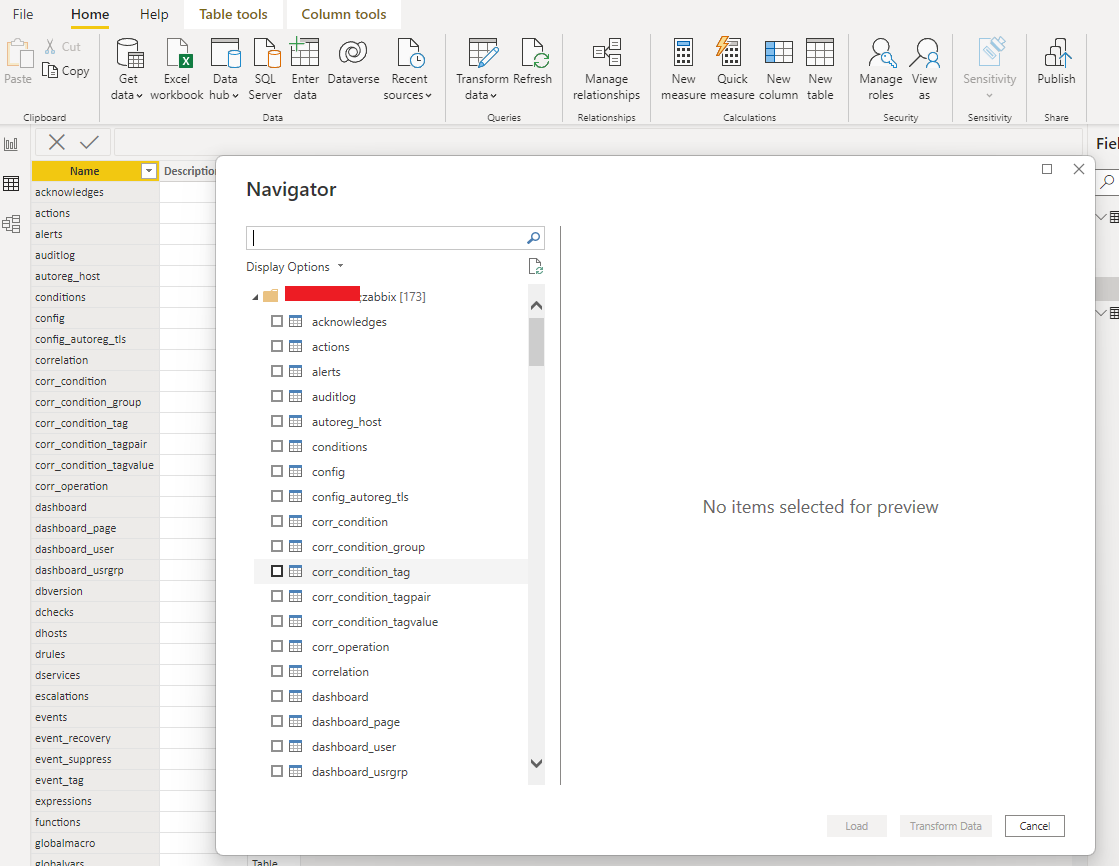
Task: Click the Navigator list scrollbar down arrow
Action: point(536,763)
